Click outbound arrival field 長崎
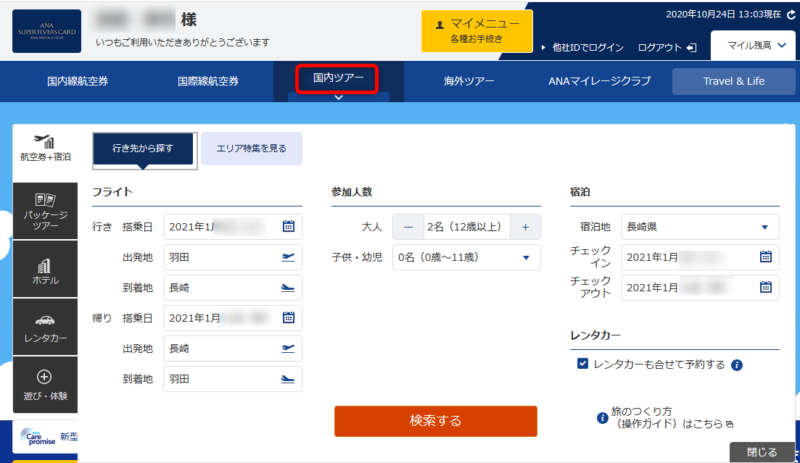Viewport: 800px width, 463px height. [233, 287]
